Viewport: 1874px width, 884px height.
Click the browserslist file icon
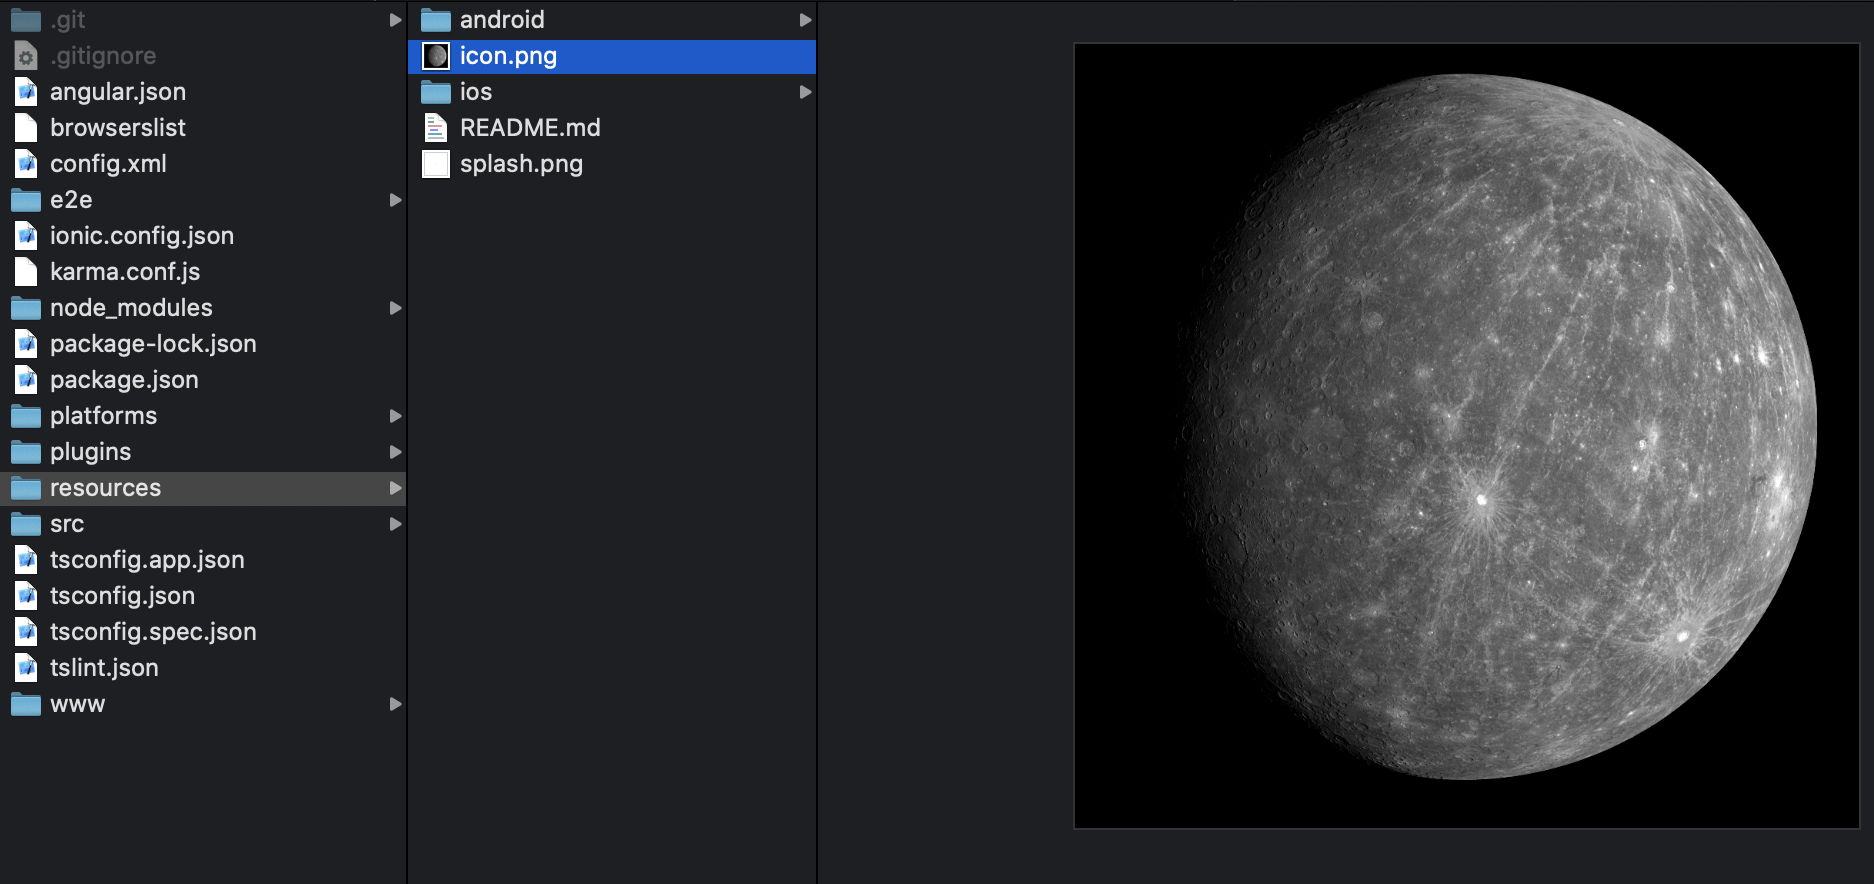pyautogui.click(x=26, y=128)
